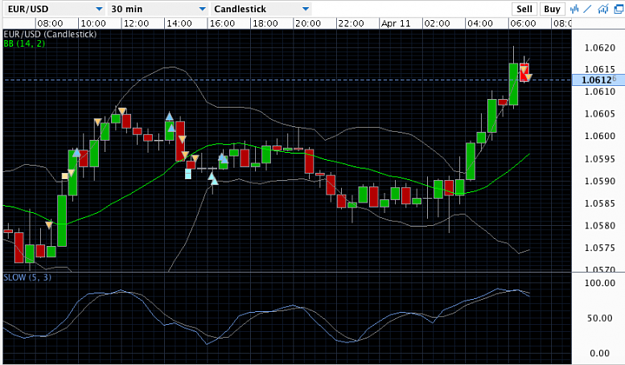Click the 1.0590 price level label

coord(600,181)
